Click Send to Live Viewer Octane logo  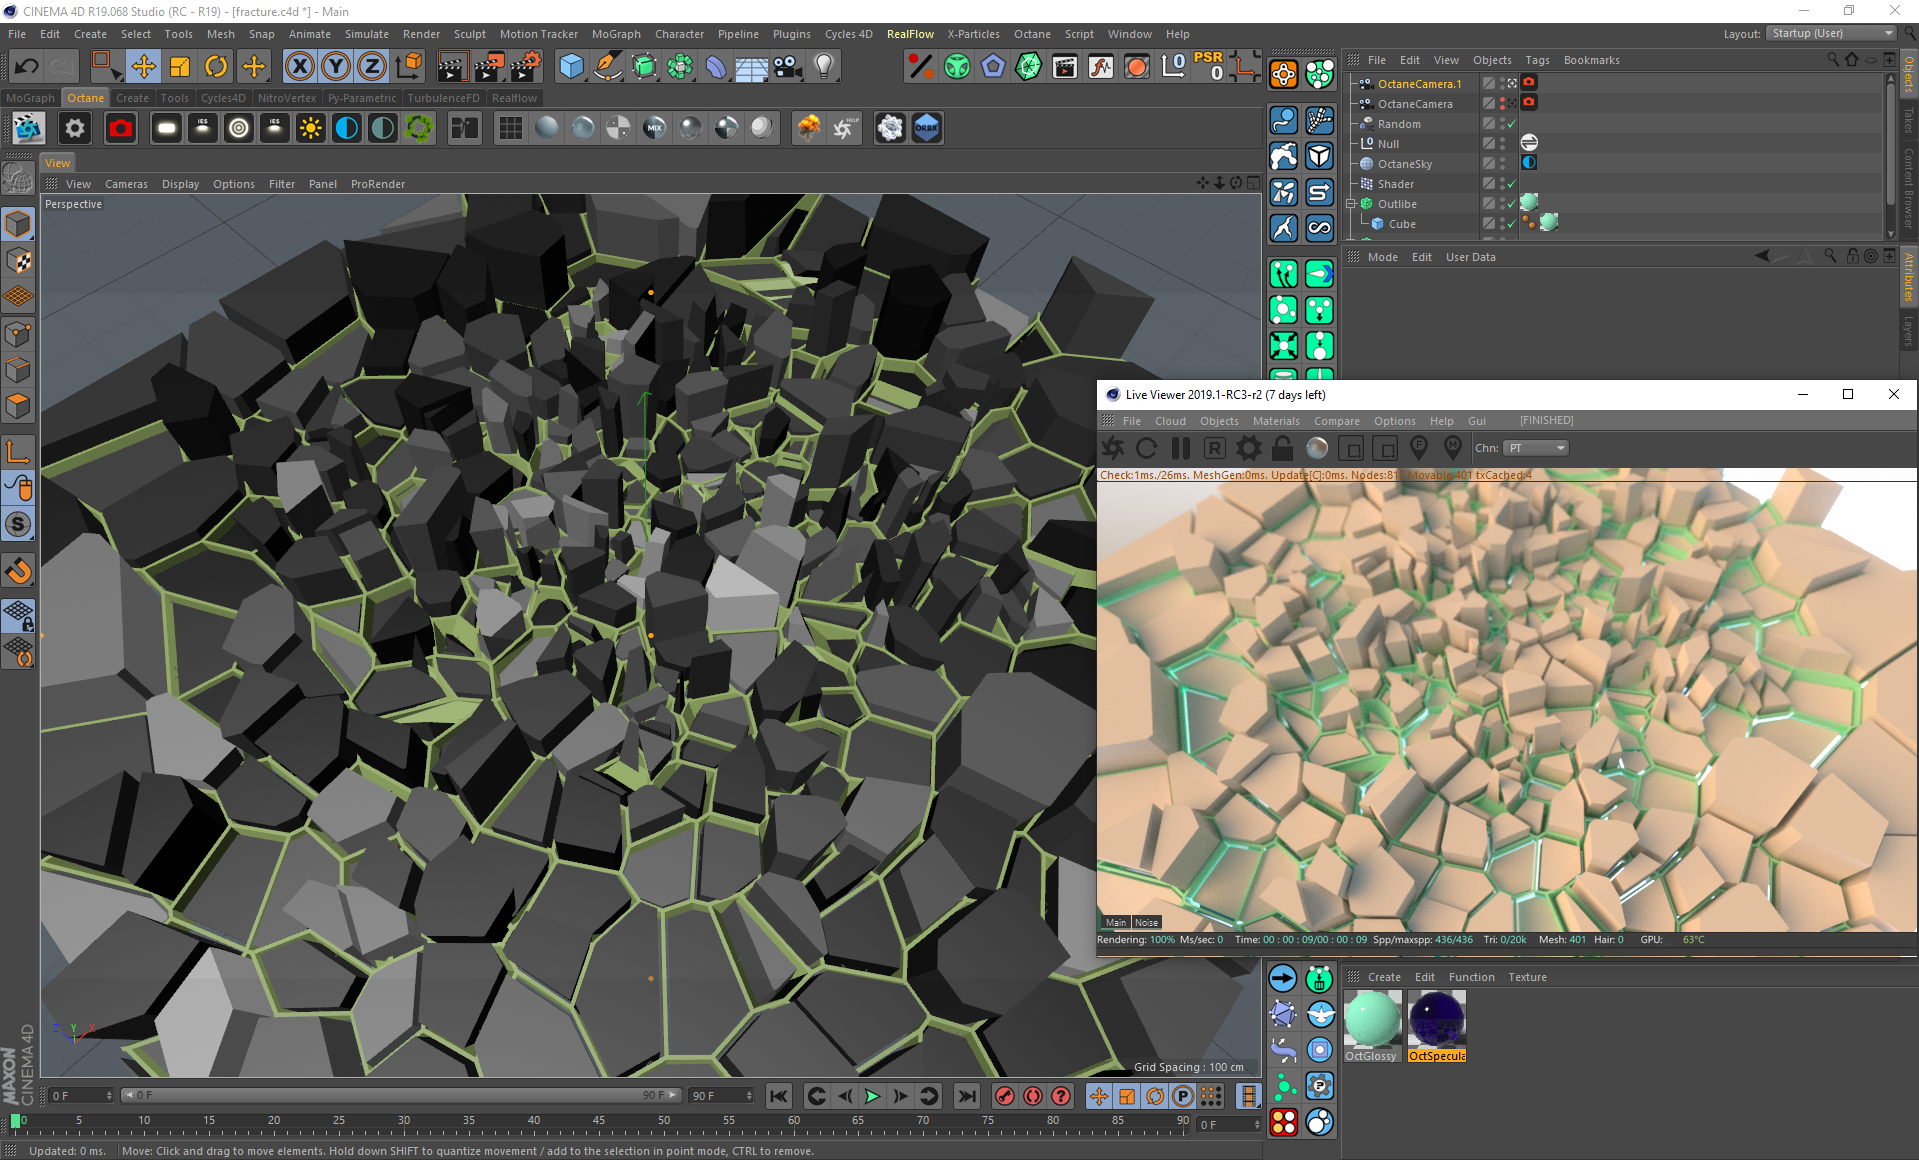pyautogui.click(x=1113, y=448)
